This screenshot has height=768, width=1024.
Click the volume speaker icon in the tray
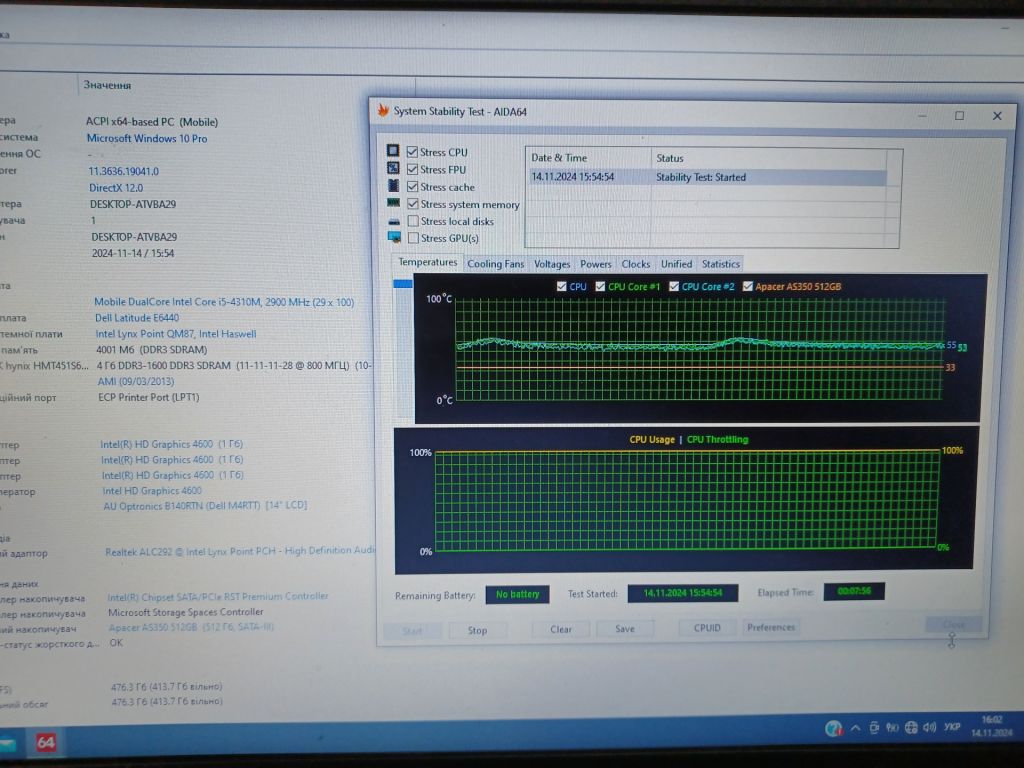(x=930, y=727)
